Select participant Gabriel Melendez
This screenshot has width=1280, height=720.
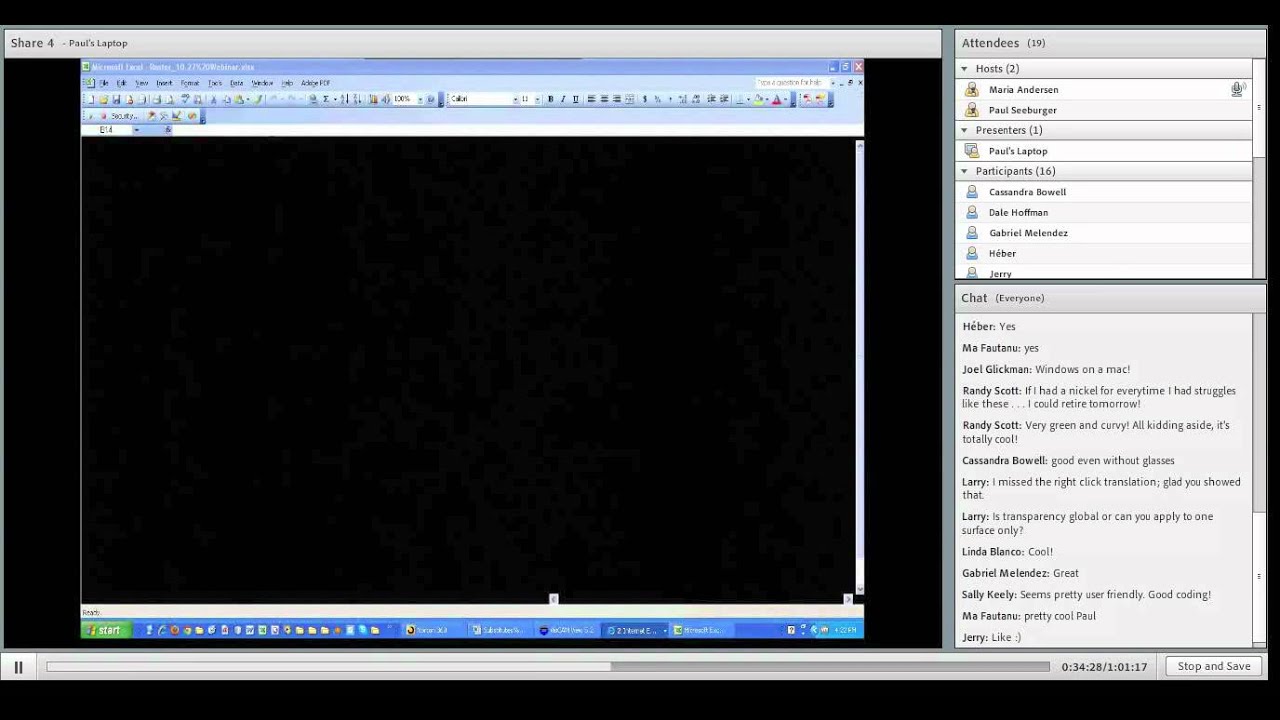1105,233
